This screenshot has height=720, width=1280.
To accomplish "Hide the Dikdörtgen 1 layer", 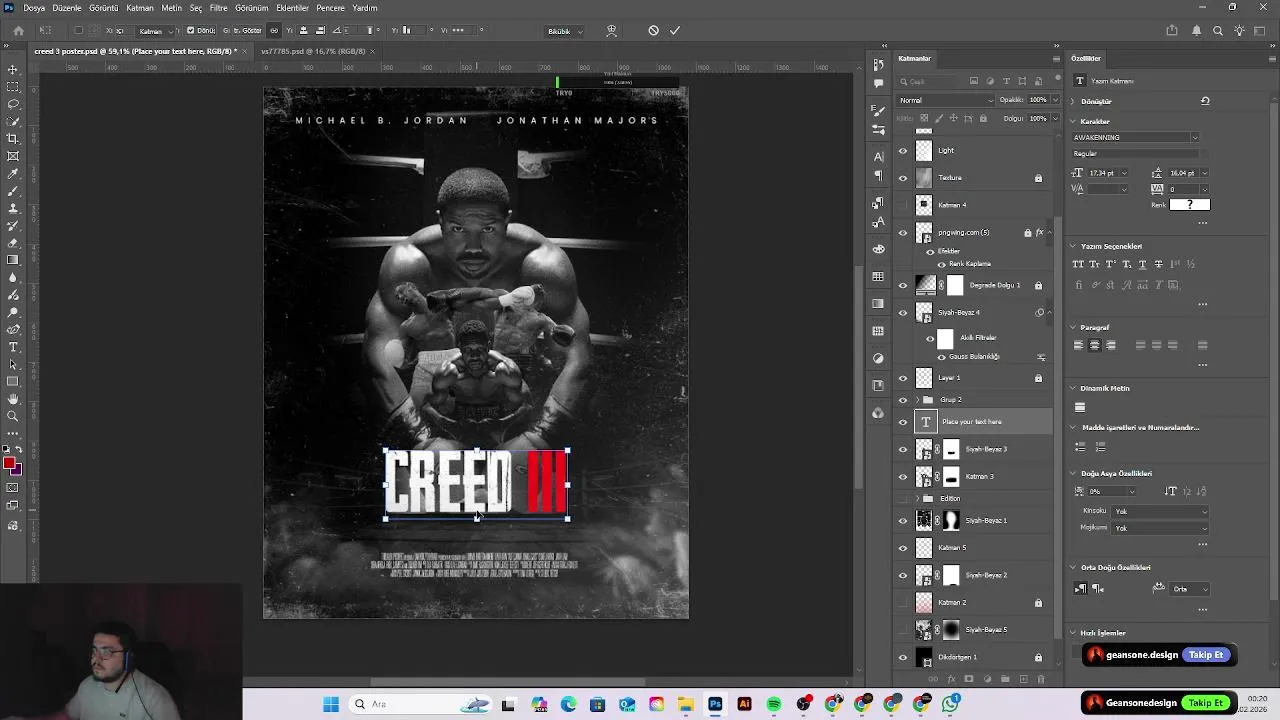I will click(x=903, y=657).
